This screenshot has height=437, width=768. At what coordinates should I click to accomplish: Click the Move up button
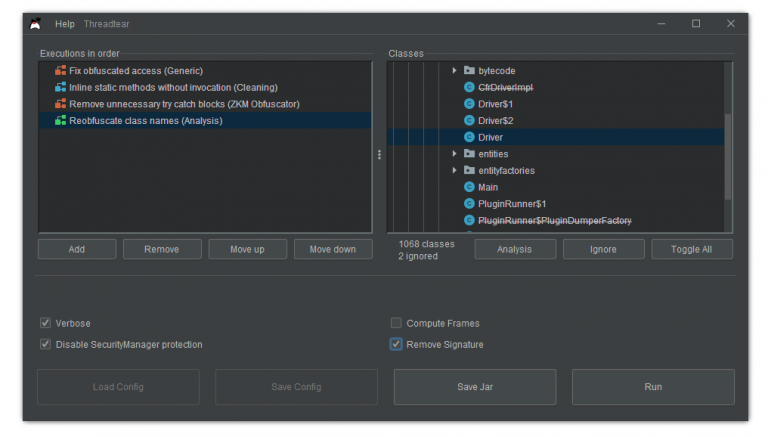(247, 249)
